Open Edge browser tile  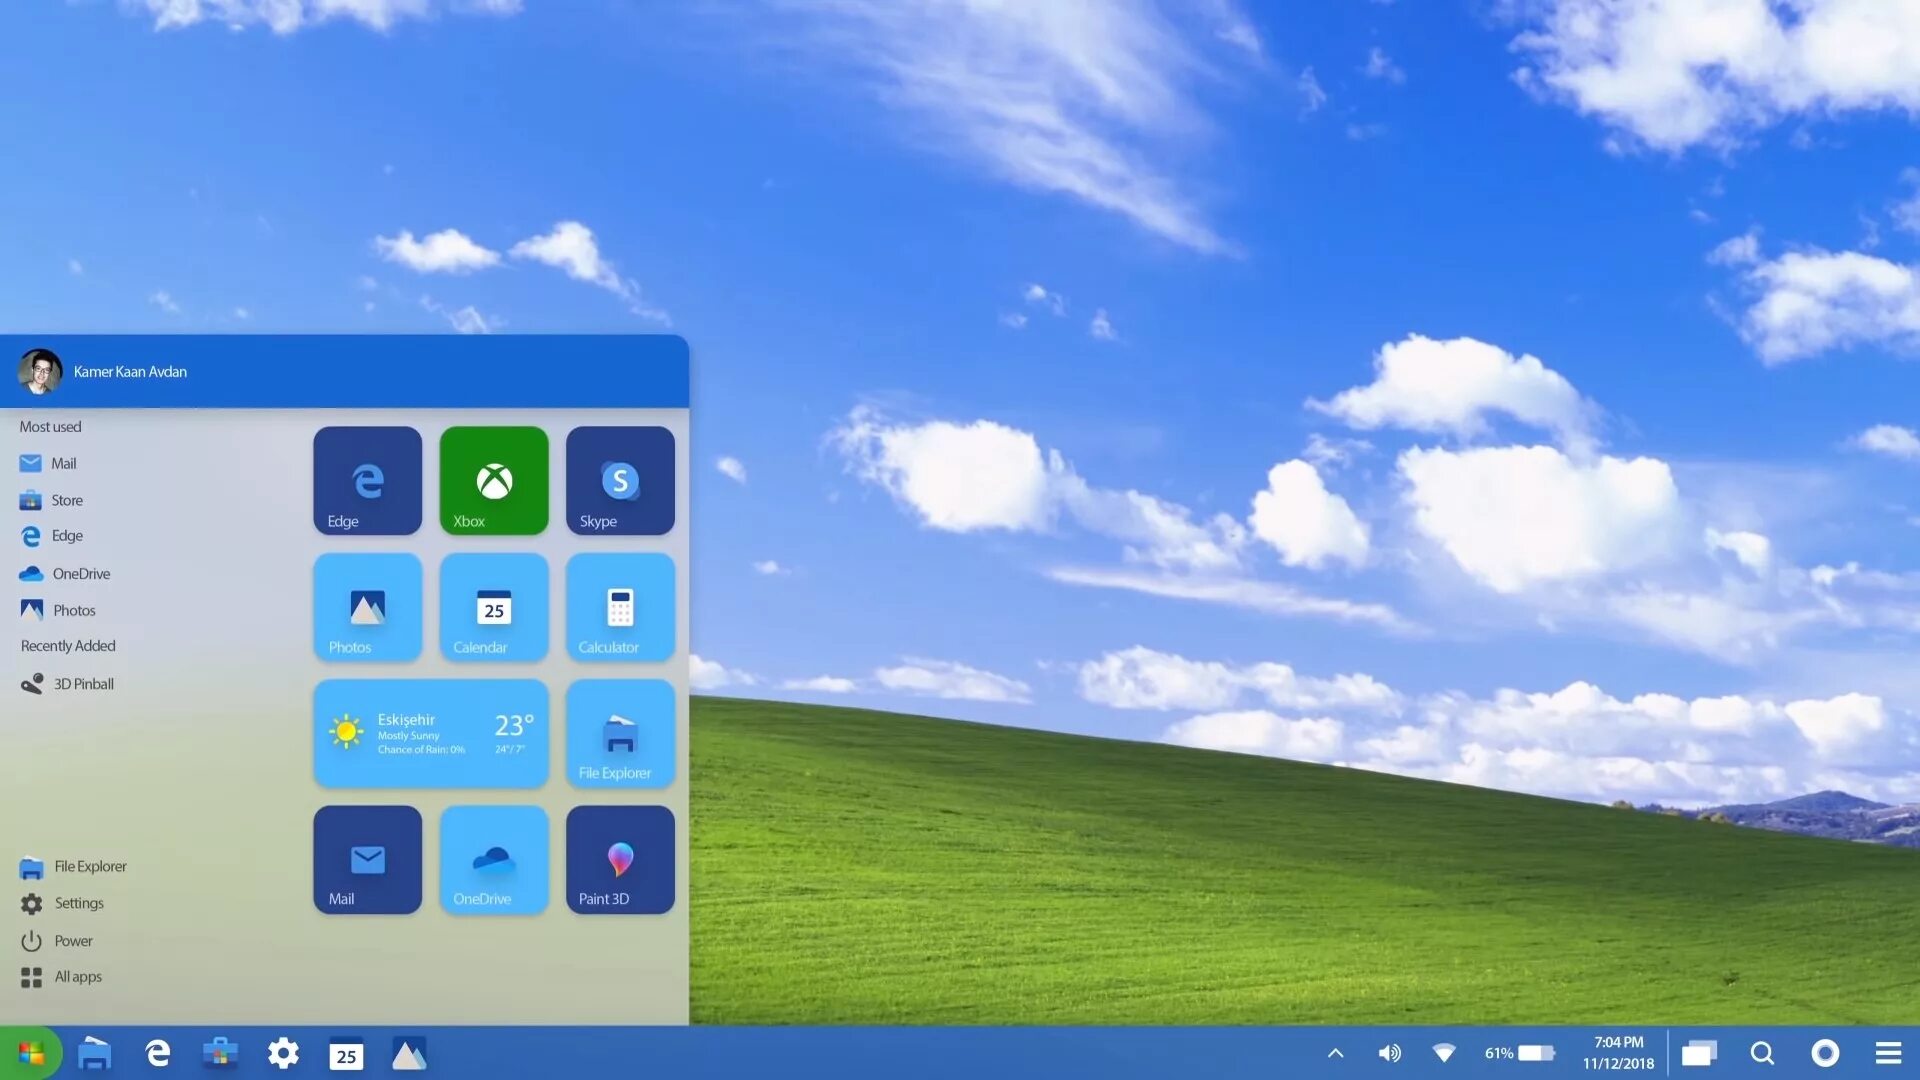click(368, 479)
